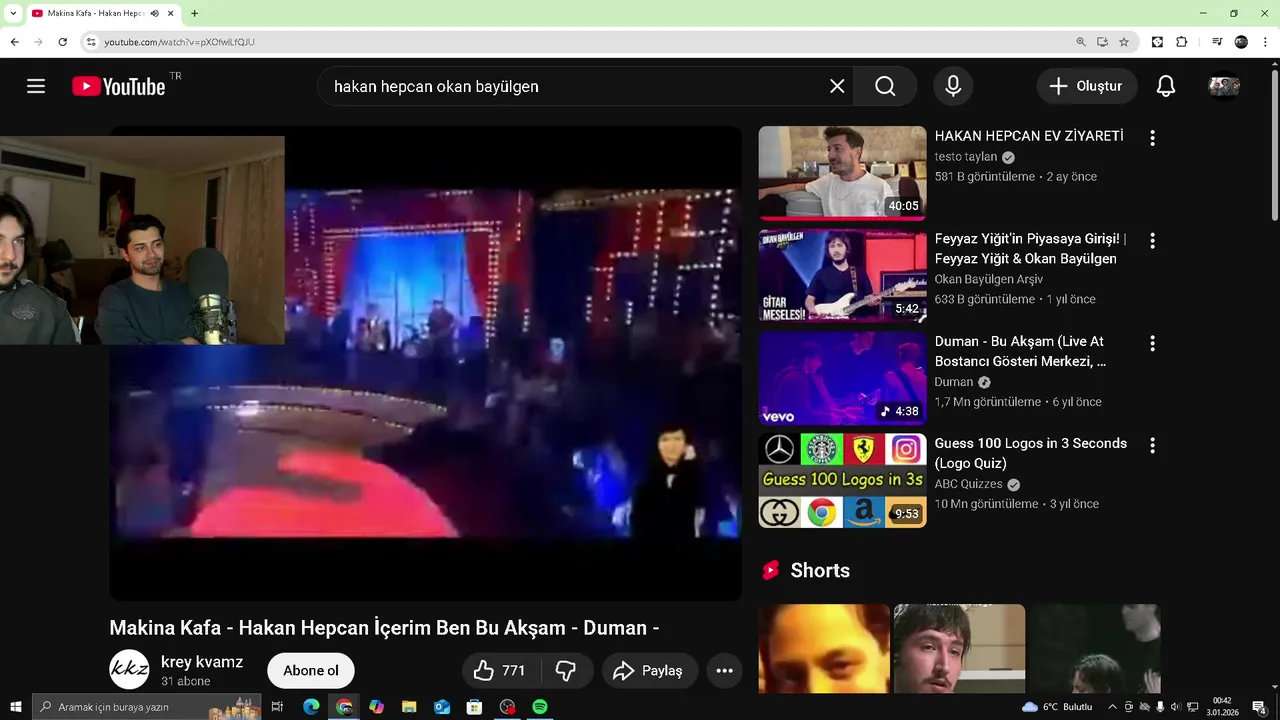The image size is (1280, 720).
Task: Dislike the video with thumbs down
Action: (566, 670)
